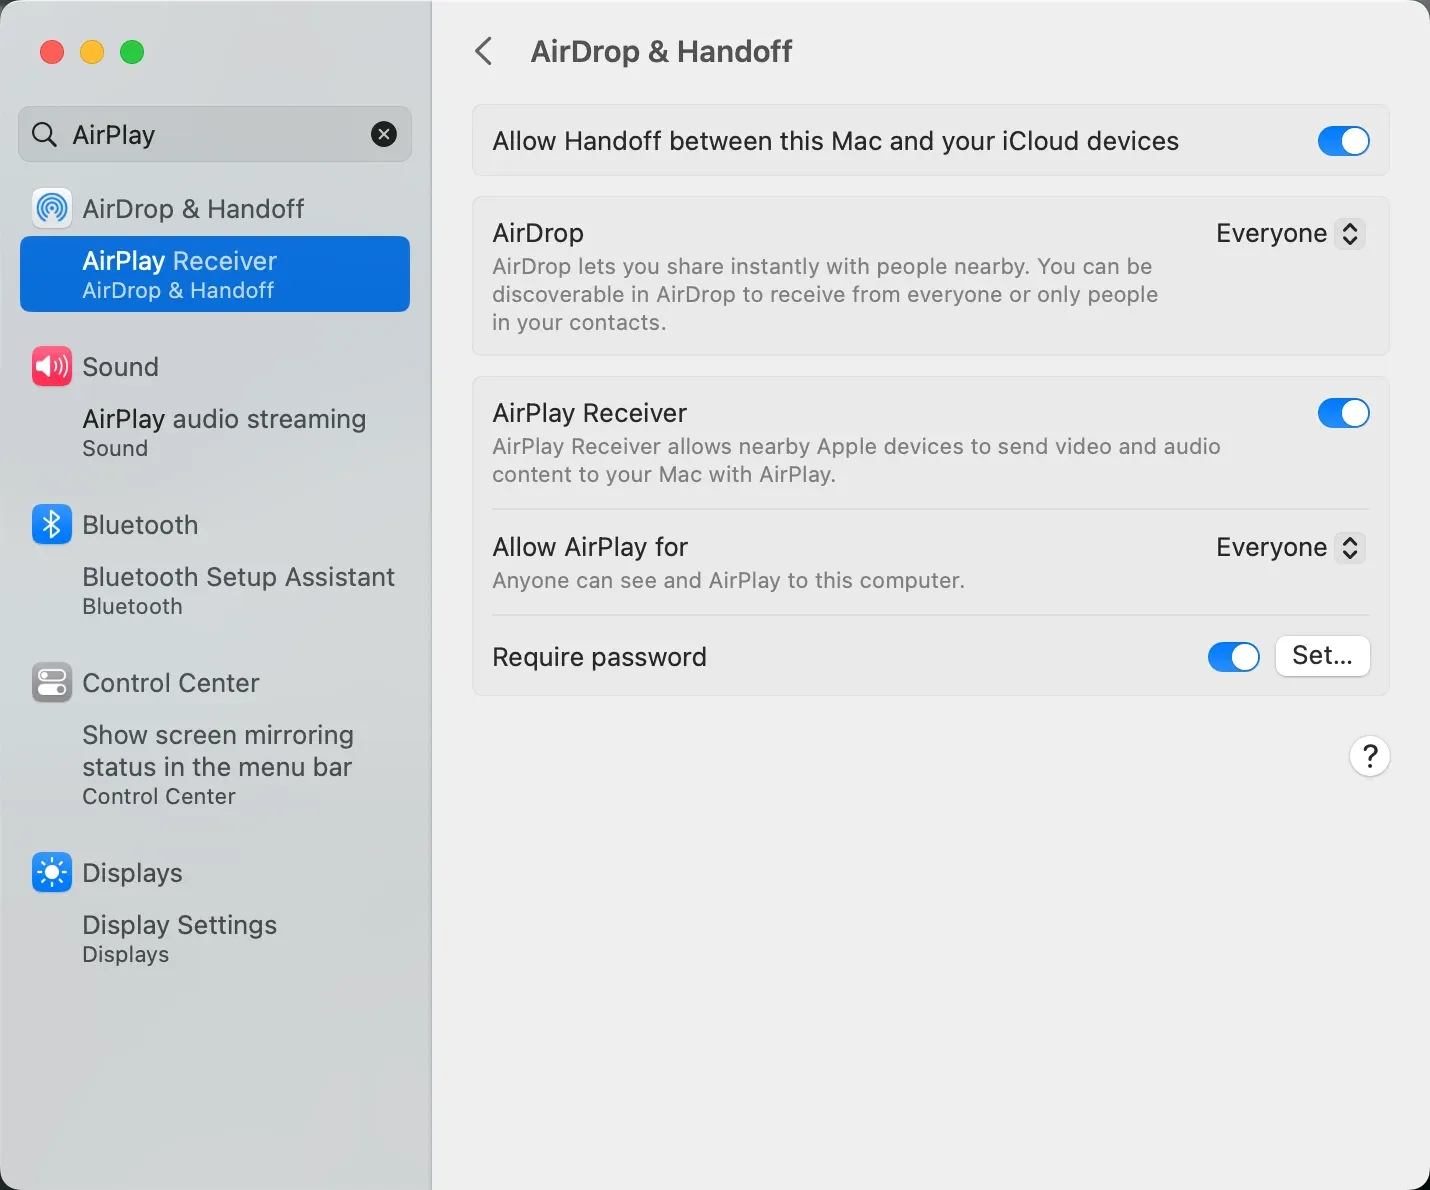The image size is (1430, 1190).
Task: Minimize the window with yellow button
Action: point(92,52)
